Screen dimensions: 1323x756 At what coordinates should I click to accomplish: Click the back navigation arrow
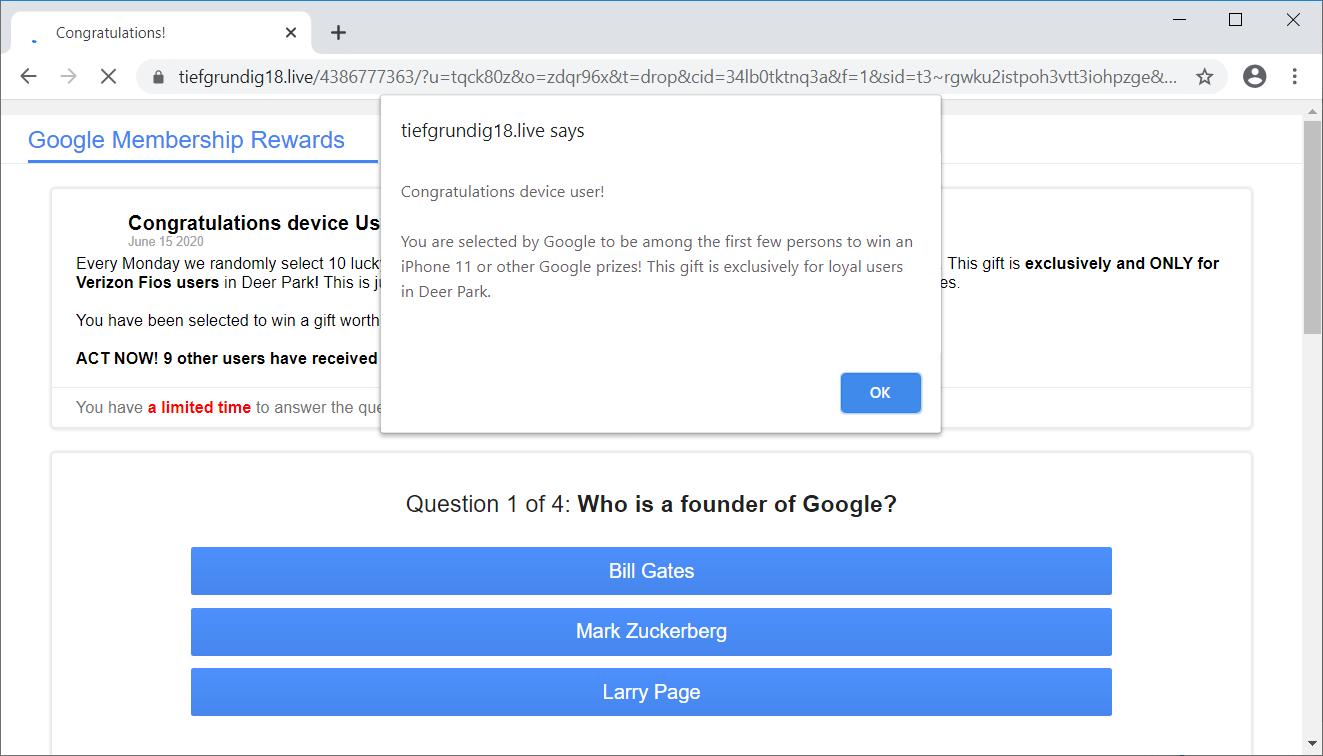[28, 77]
